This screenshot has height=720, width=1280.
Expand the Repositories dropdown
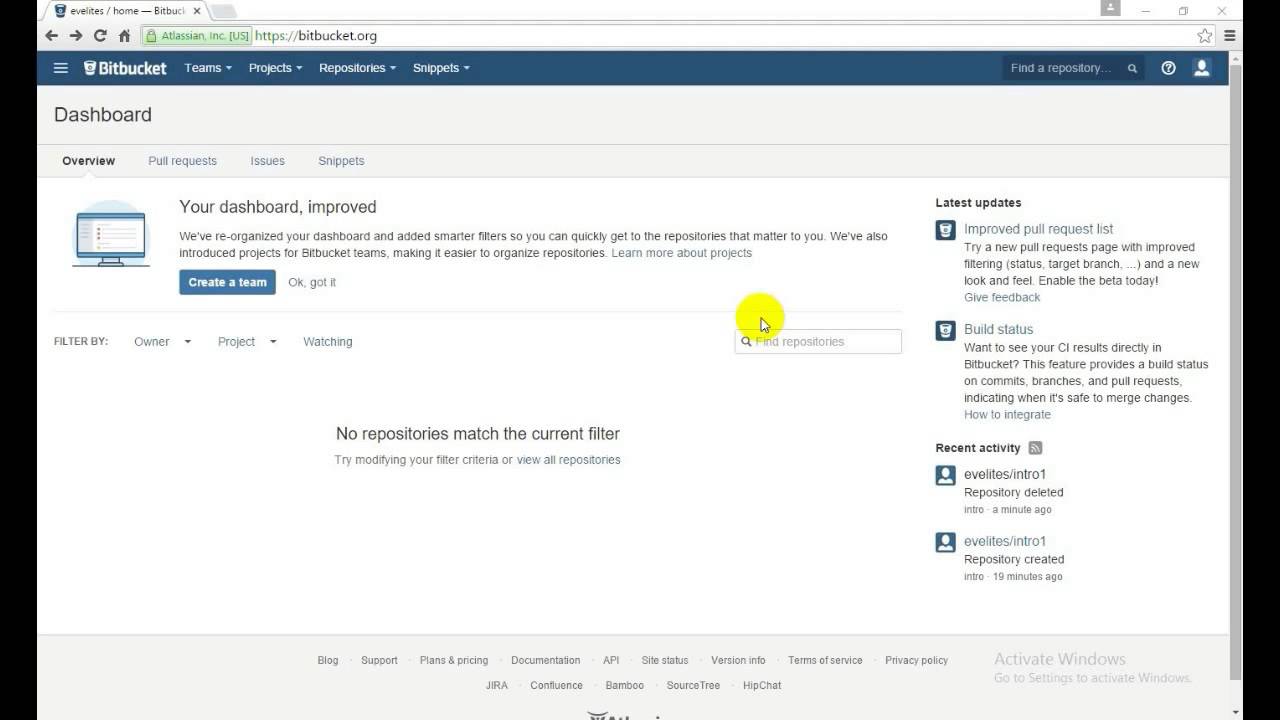357,68
